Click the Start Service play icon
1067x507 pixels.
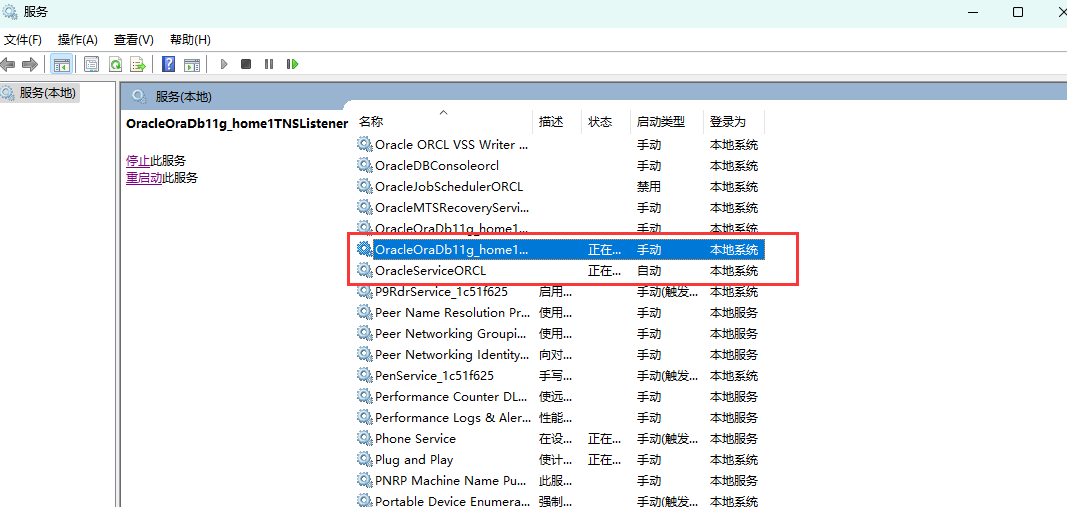[x=224, y=64]
